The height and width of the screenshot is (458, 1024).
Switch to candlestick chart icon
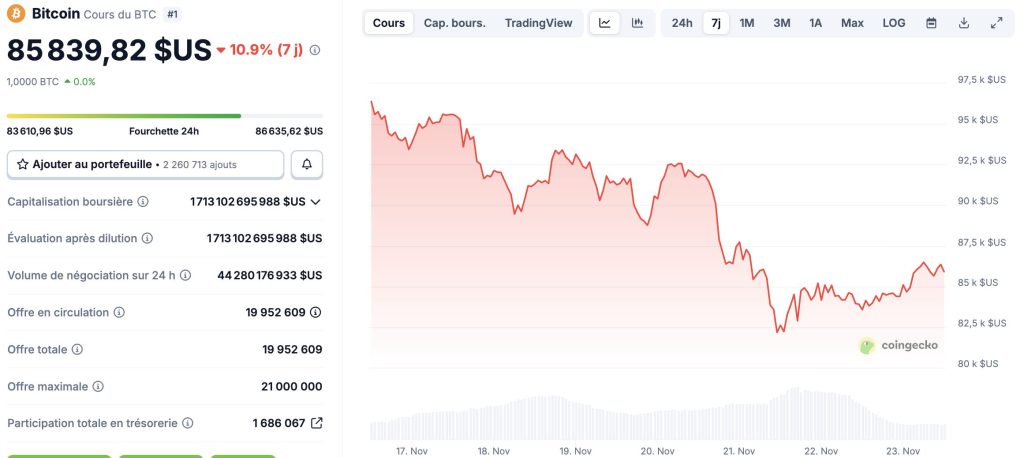(637, 23)
